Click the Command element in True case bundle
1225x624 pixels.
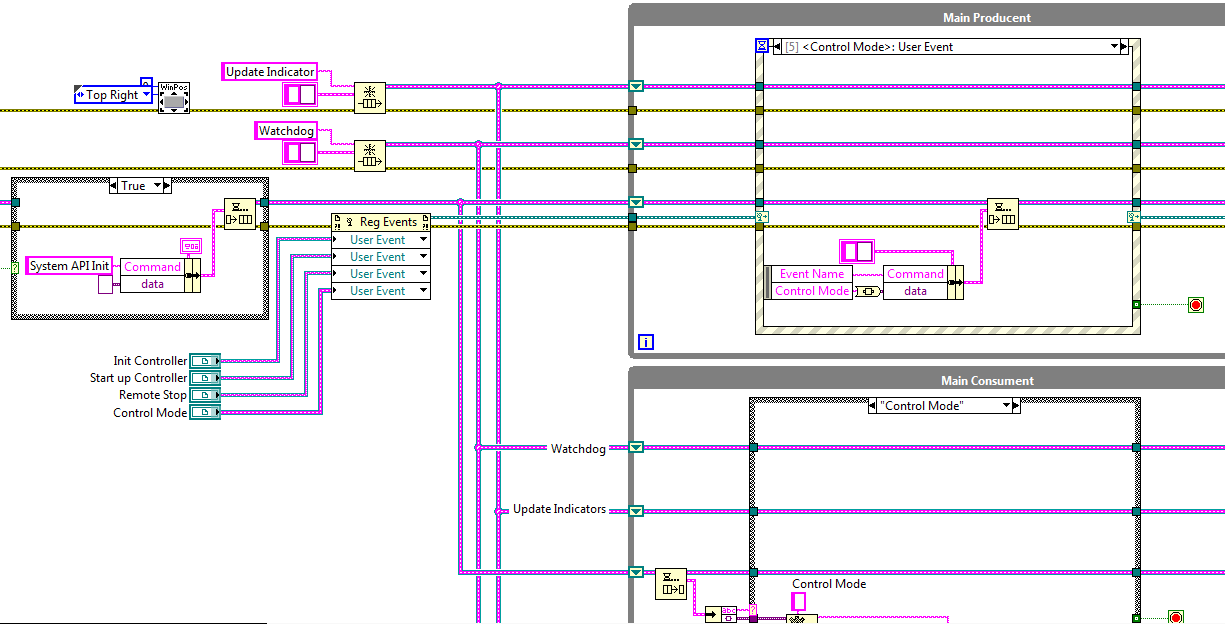click(x=152, y=267)
